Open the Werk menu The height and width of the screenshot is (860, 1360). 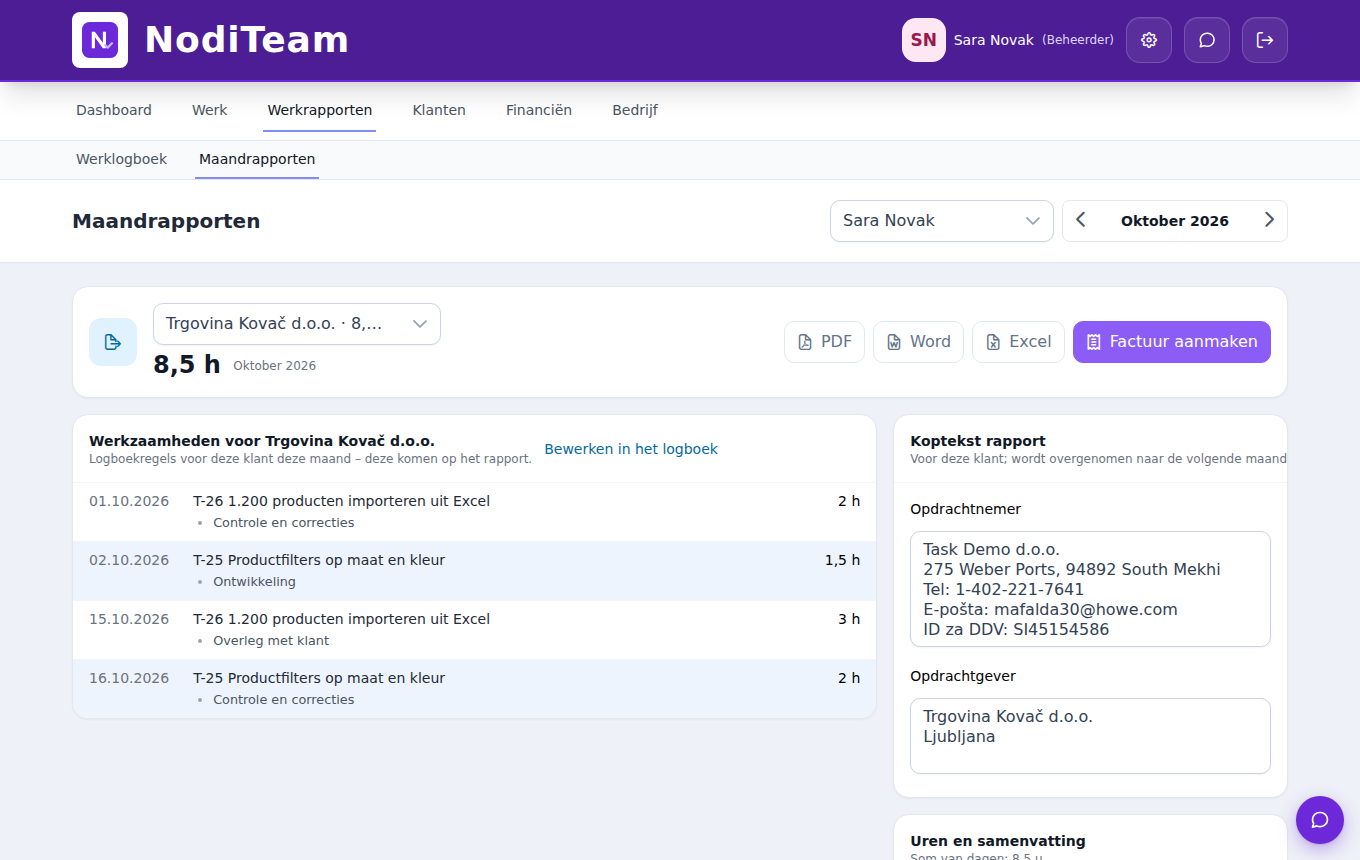click(x=210, y=110)
